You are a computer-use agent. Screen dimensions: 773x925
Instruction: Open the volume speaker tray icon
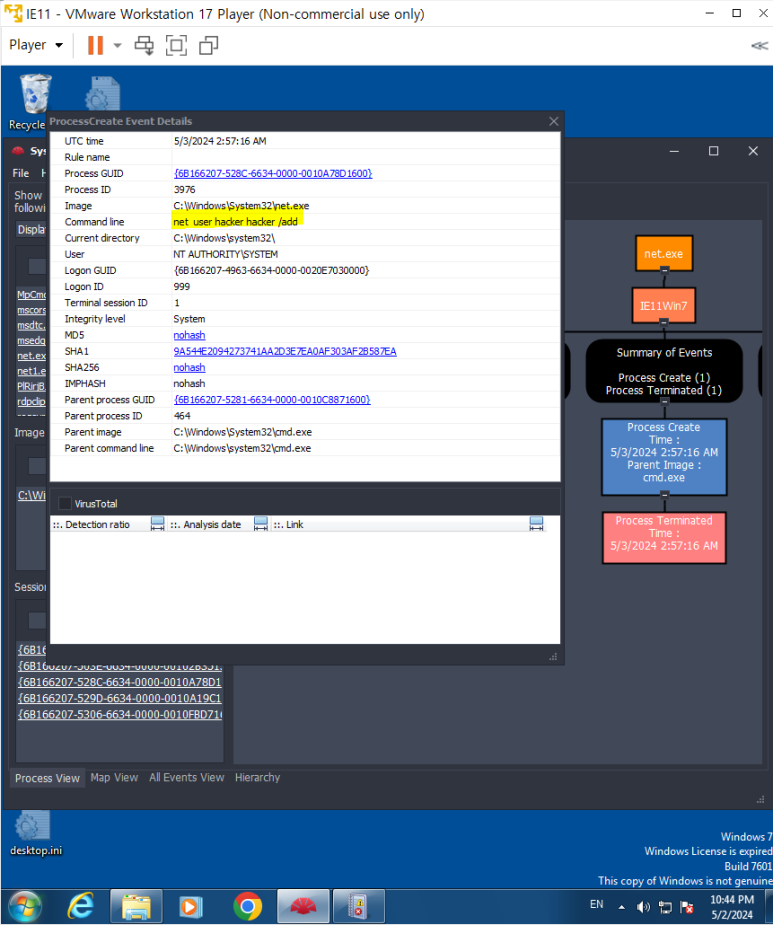pyautogui.click(x=643, y=907)
